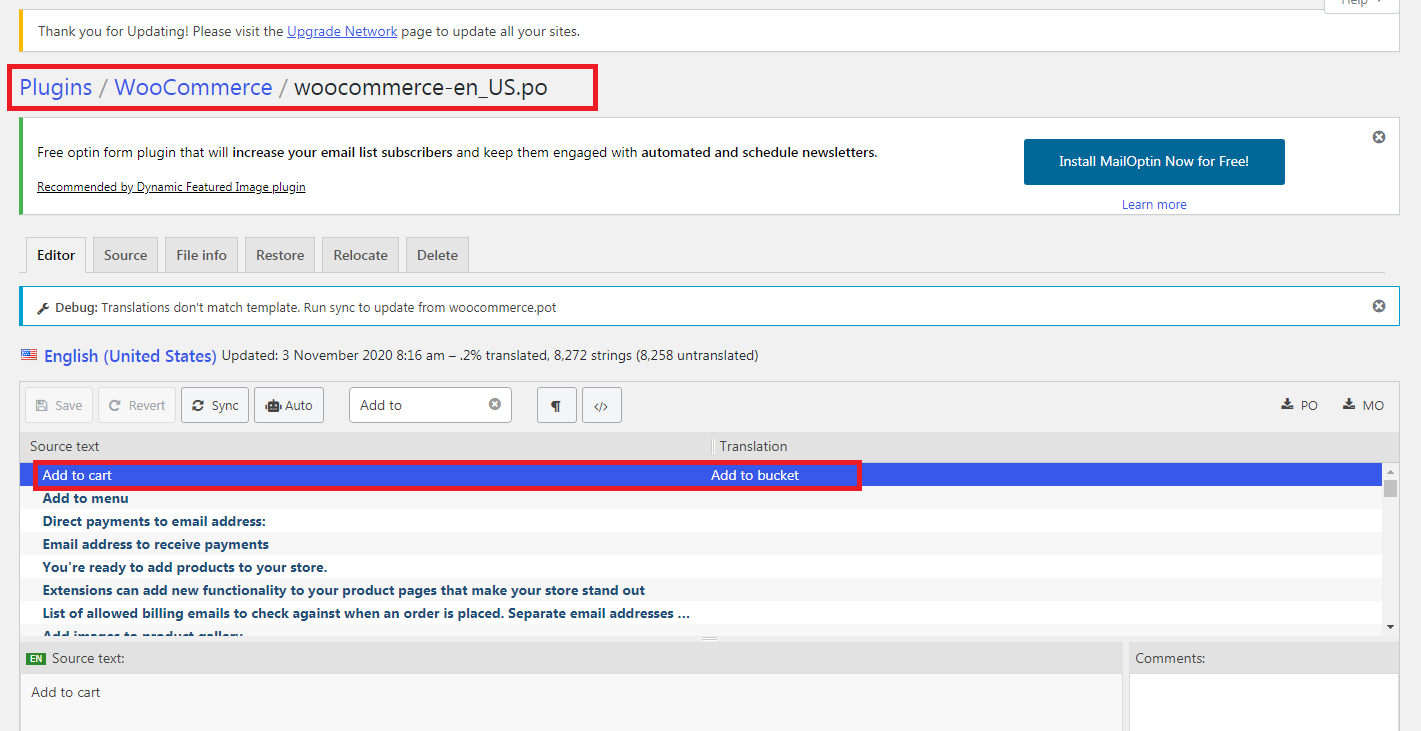Click inside the Source text pane
The height and width of the screenshot is (731, 1421).
pyautogui.click(x=571, y=702)
